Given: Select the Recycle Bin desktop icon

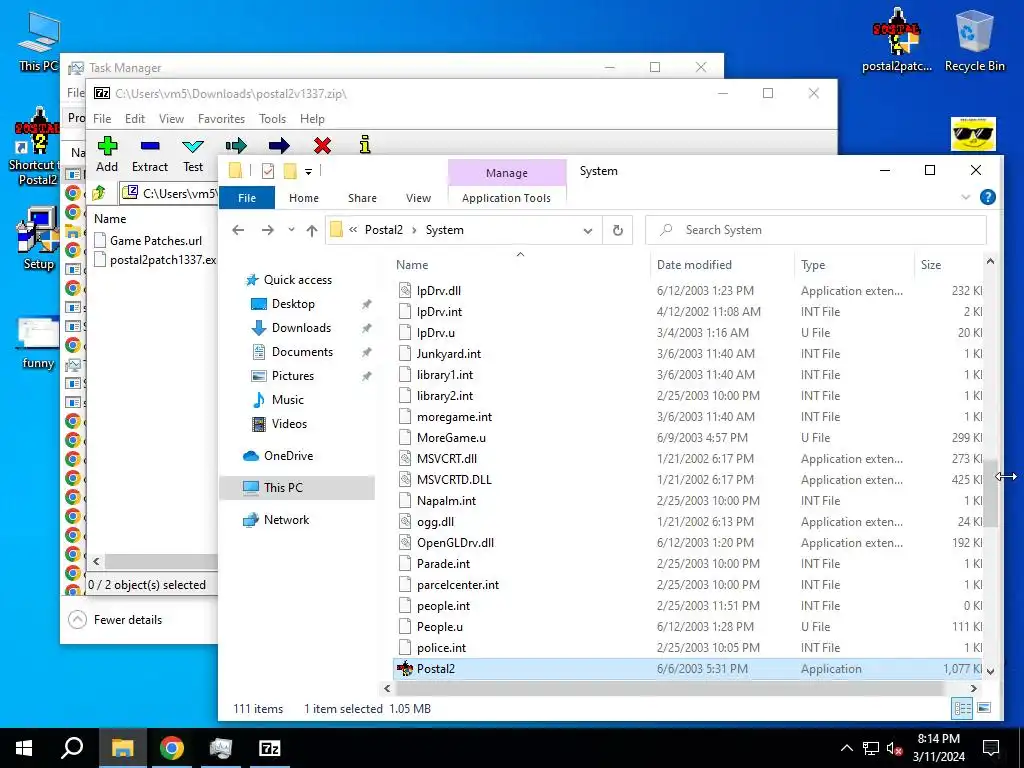Looking at the screenshot, I should (x=974, y=40).
